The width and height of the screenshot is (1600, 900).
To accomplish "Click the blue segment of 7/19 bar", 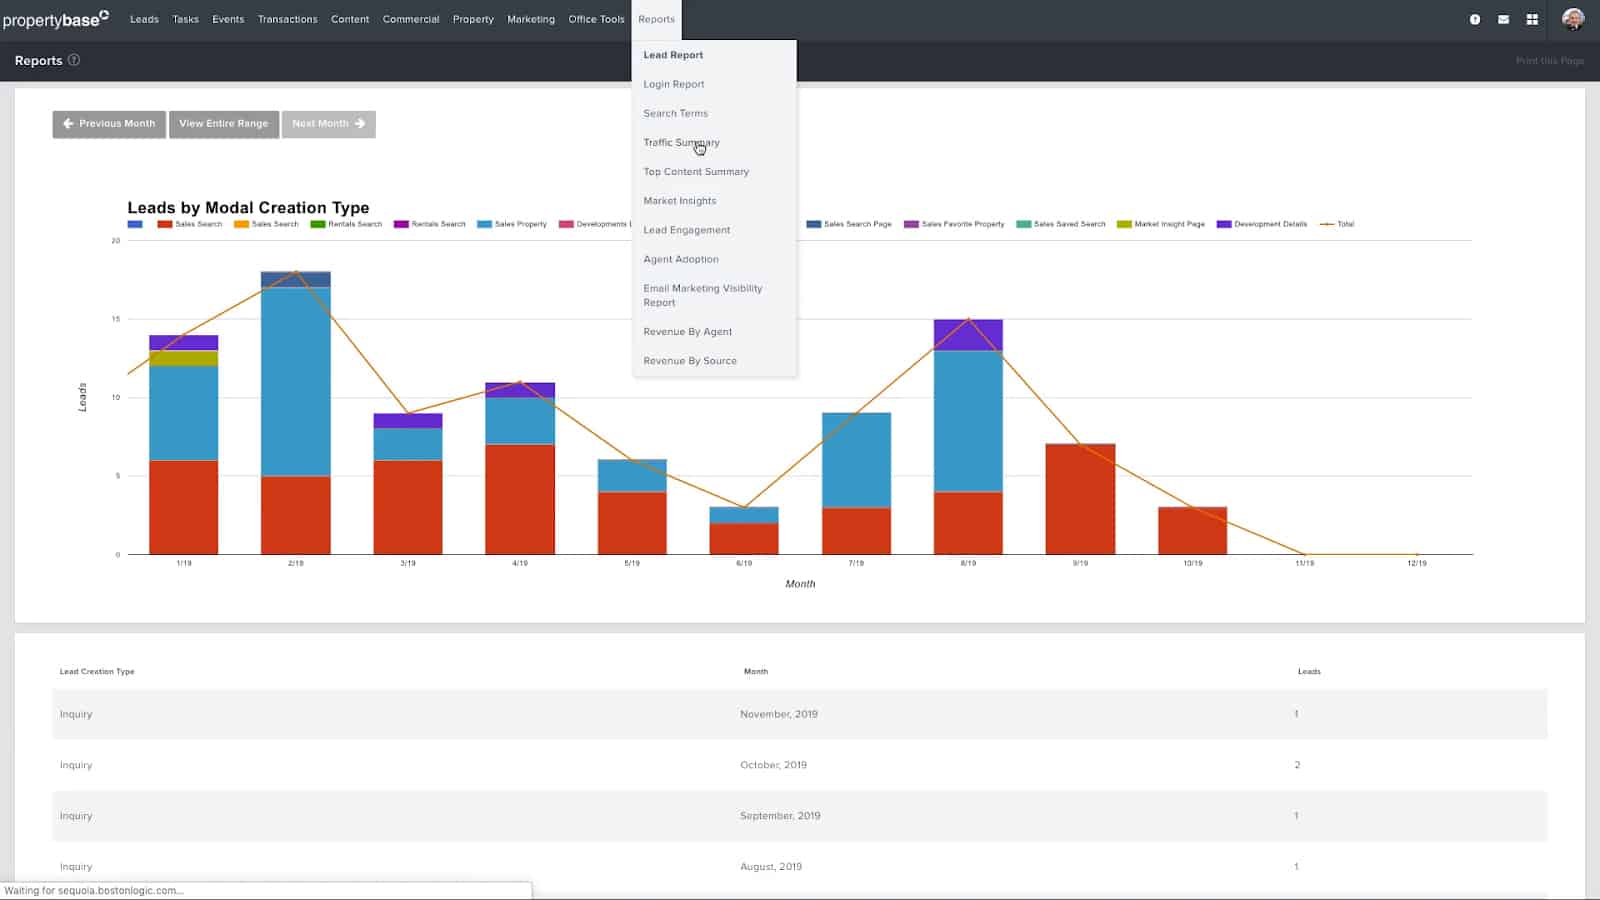I will click(x=856, y=460).
